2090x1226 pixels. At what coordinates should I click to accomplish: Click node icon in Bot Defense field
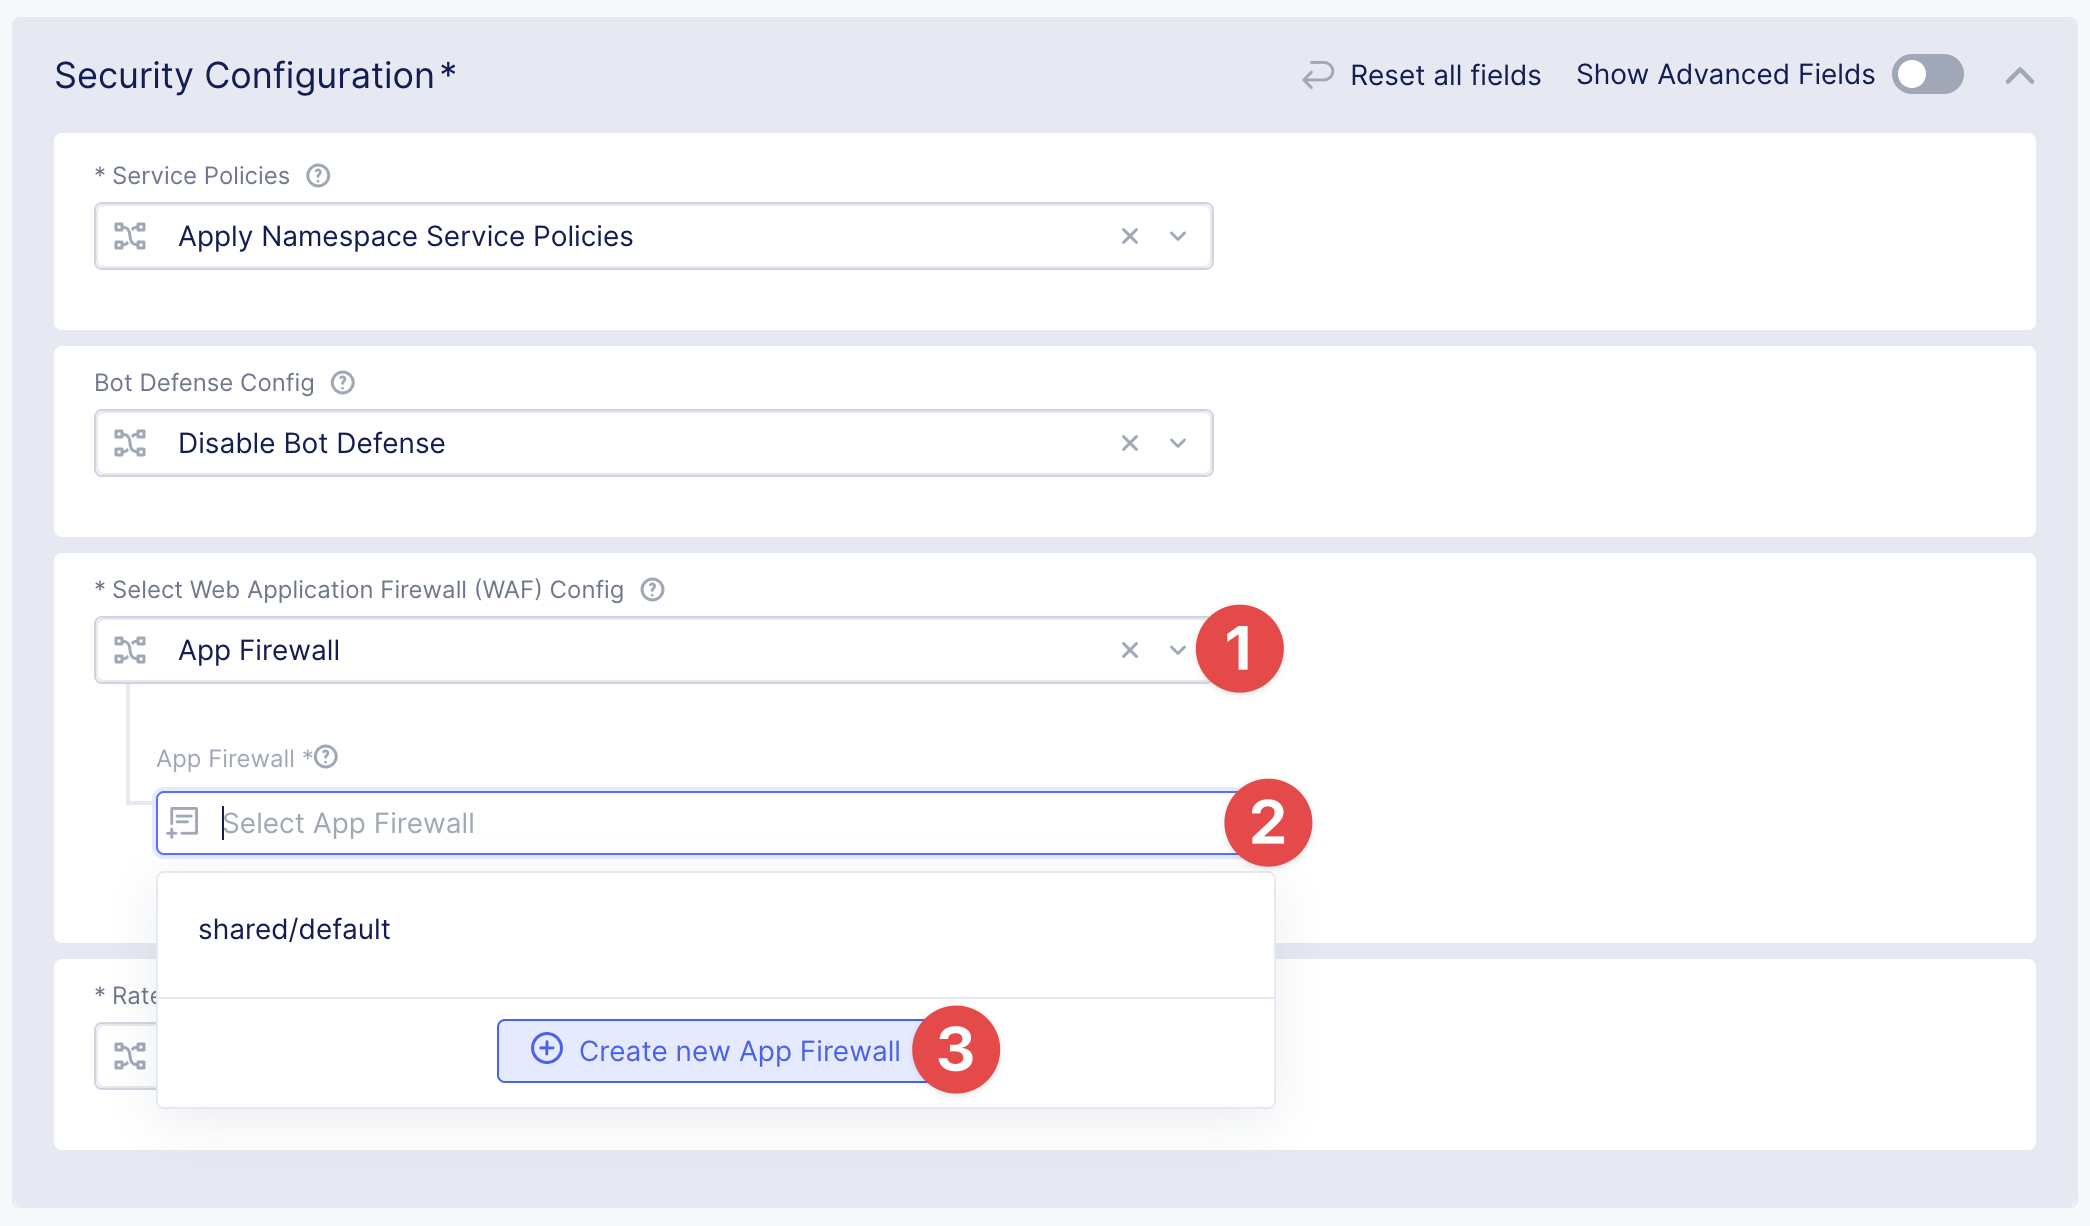(x=130, y=444)
